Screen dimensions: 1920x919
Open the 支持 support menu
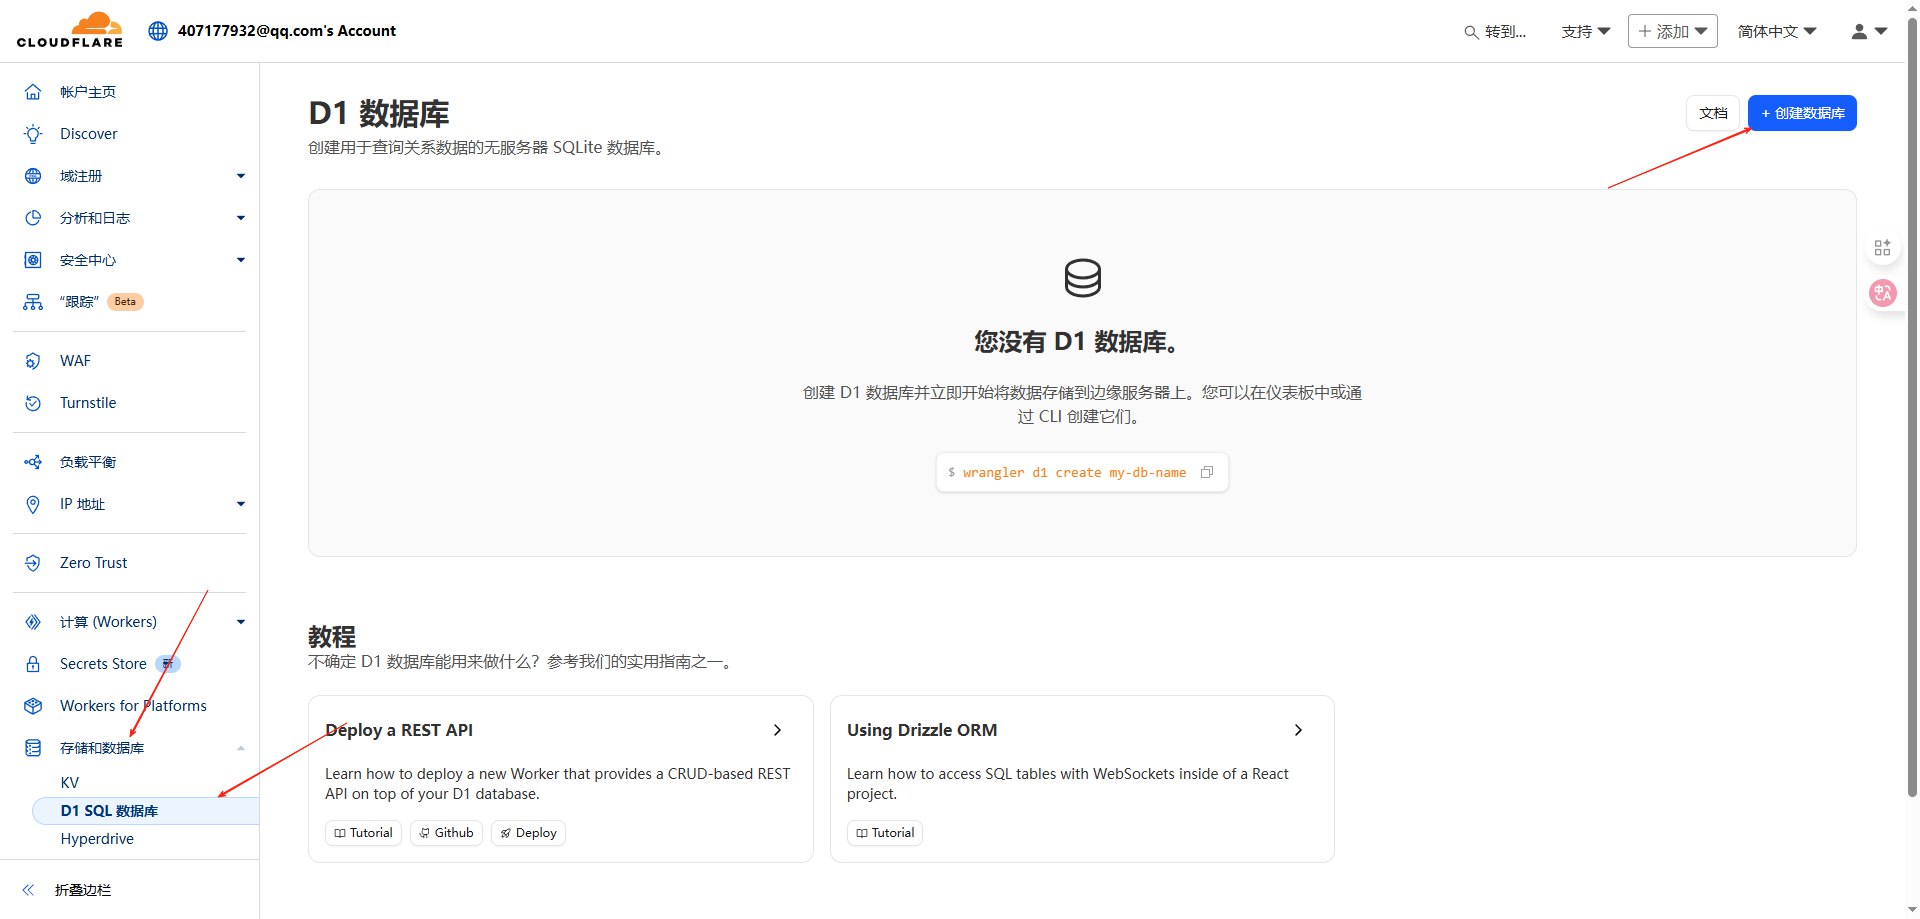pos(1585,31)
